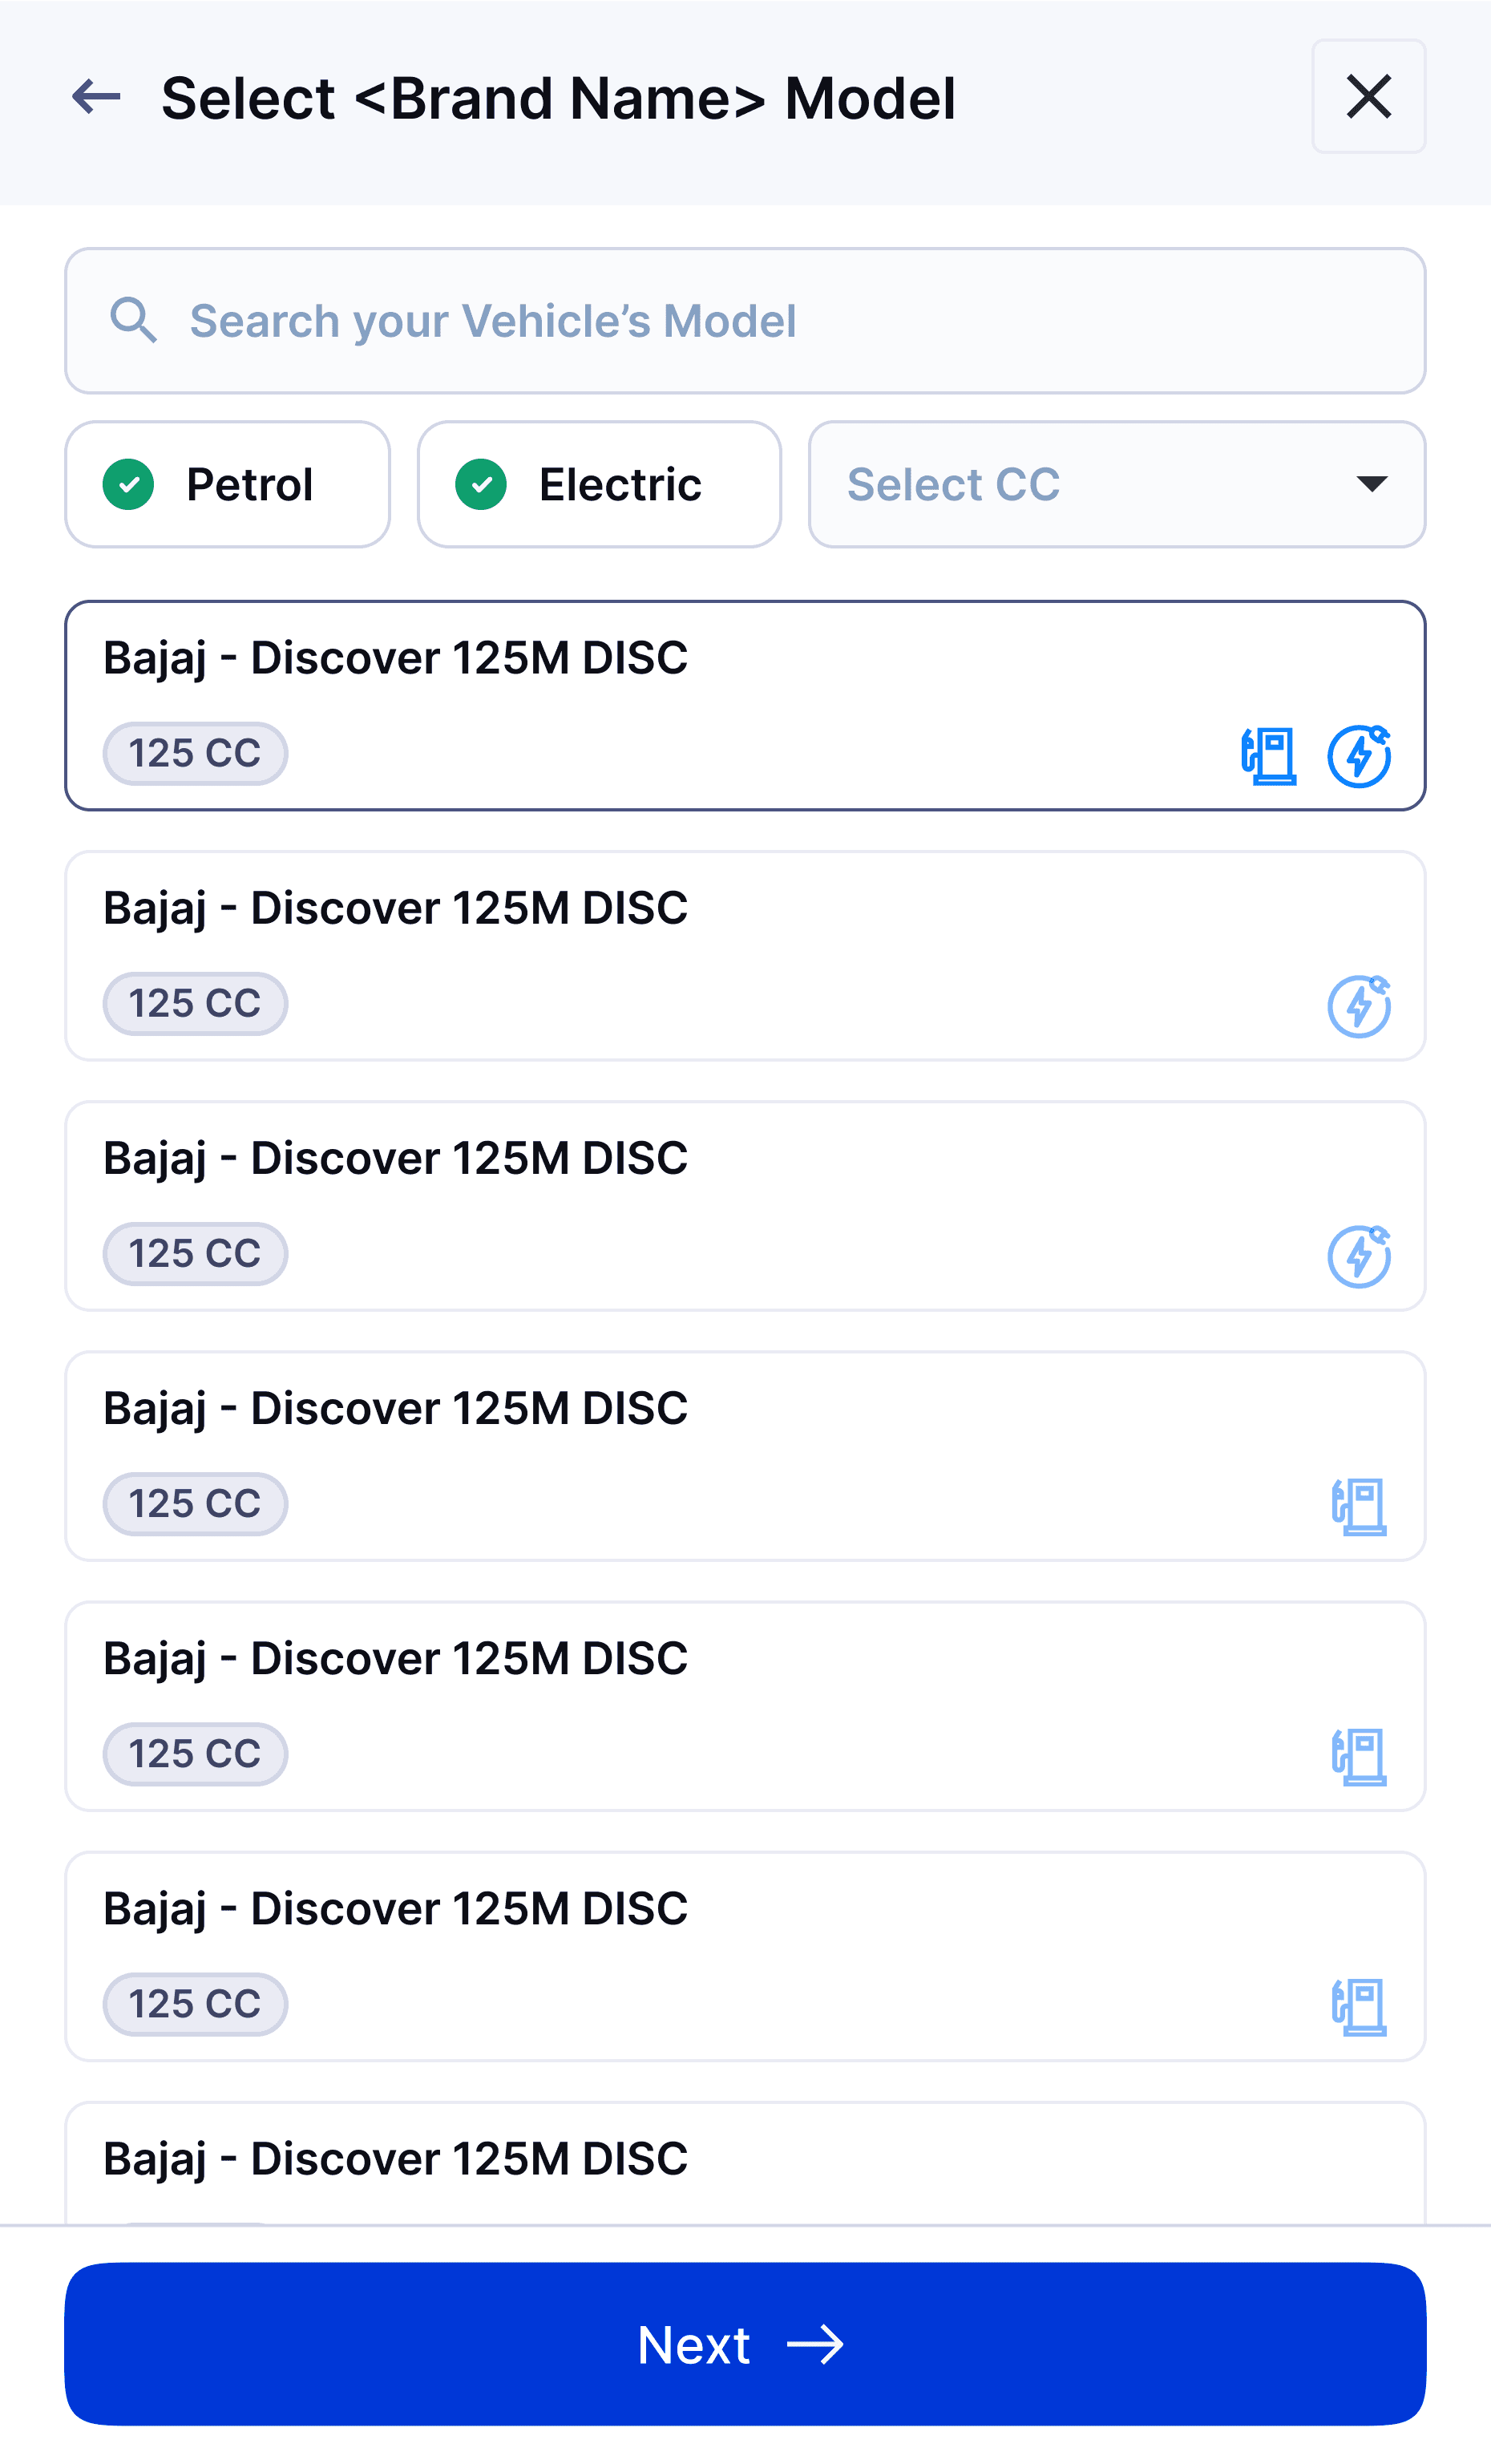Open the Select CC dropdown

click(1116, 484)
